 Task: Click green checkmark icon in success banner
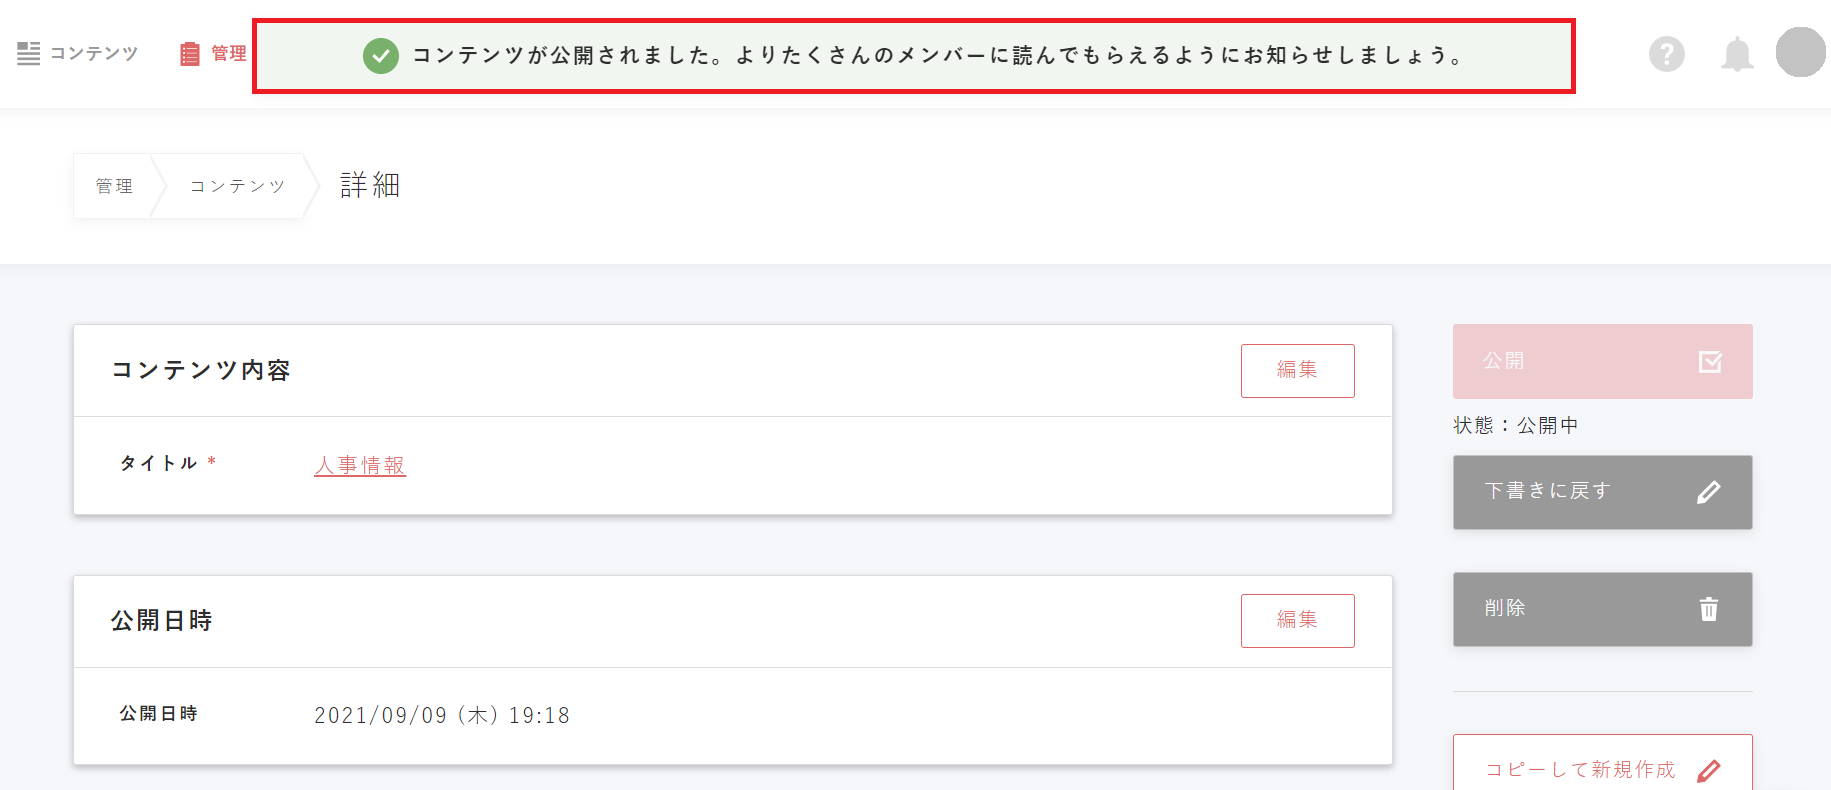(381, 56)
